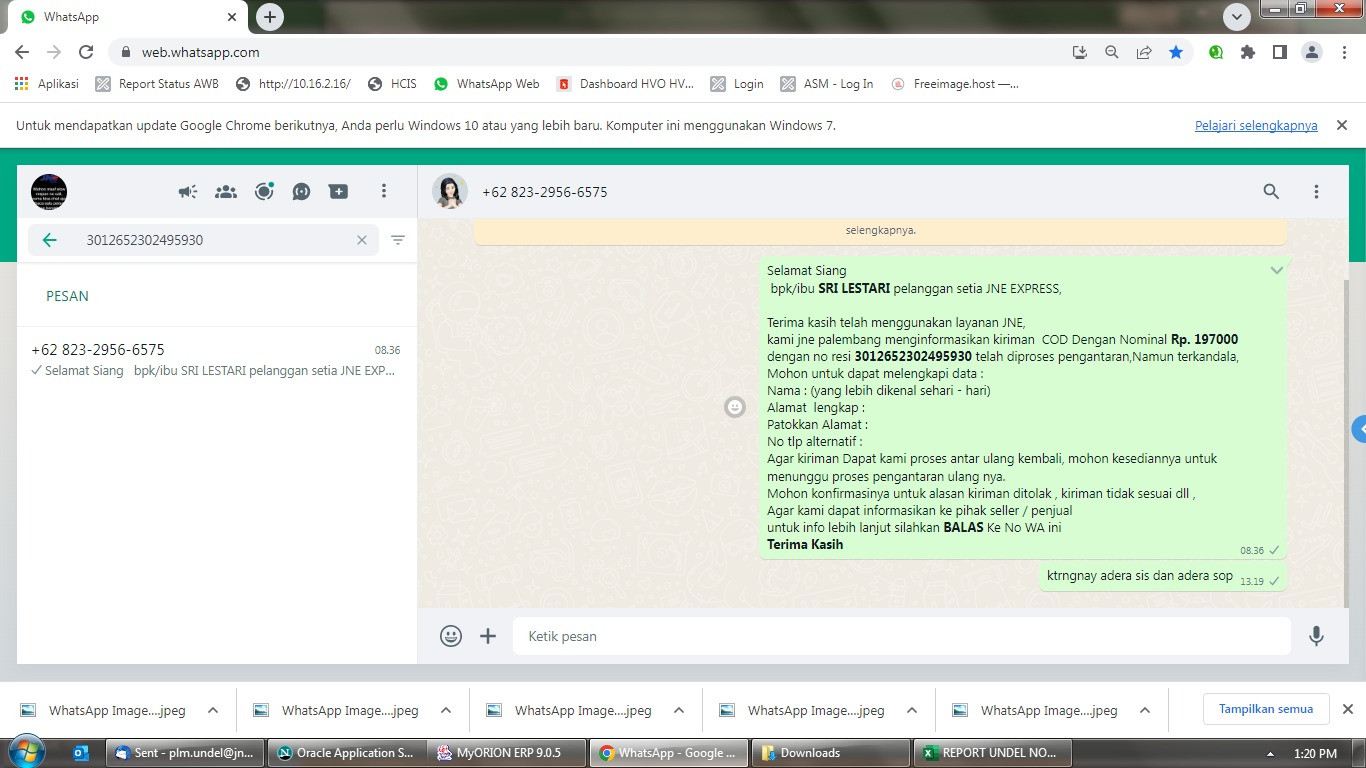This screenshot has width=1366, height=768.
Task: Open the Login bookmark
Action: pyautogui.click(x=737, y=84)
